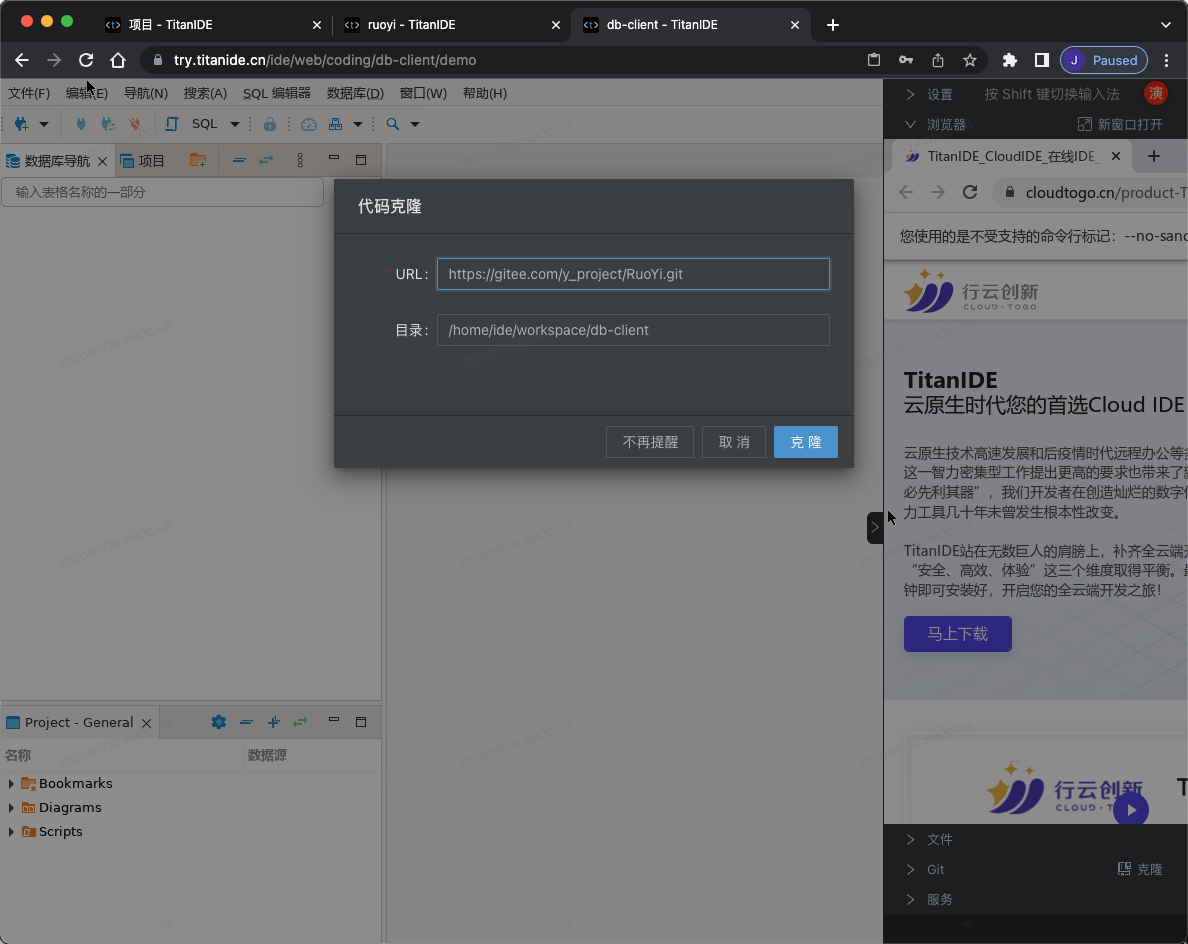Click the lock icon in the toolbar
This screenshot has height=944, width=1188.
pyautogui.click(x=269, y=124)
